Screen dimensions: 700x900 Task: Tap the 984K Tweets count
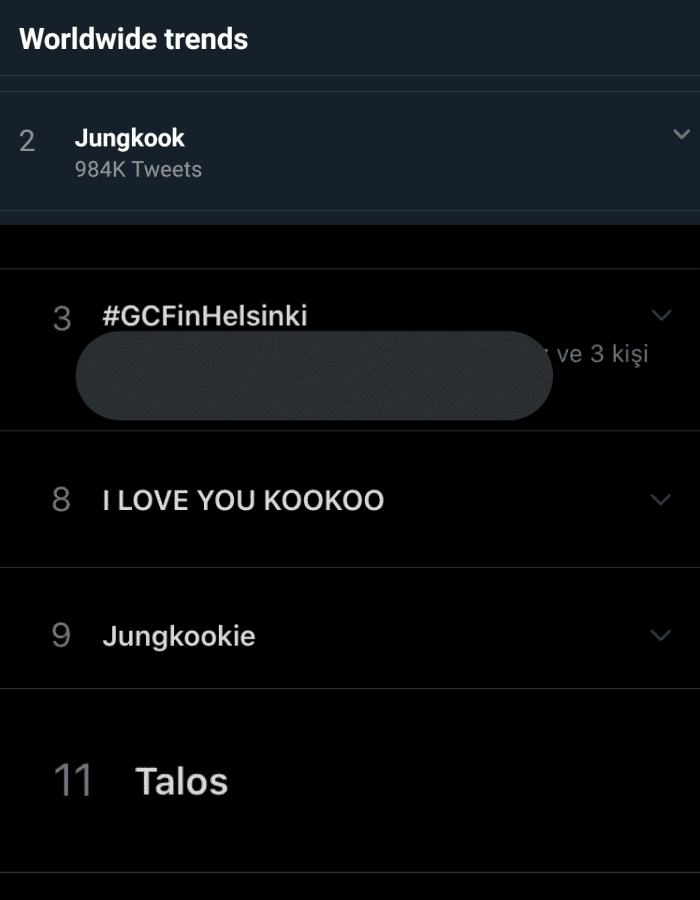(x=138, y=170)
